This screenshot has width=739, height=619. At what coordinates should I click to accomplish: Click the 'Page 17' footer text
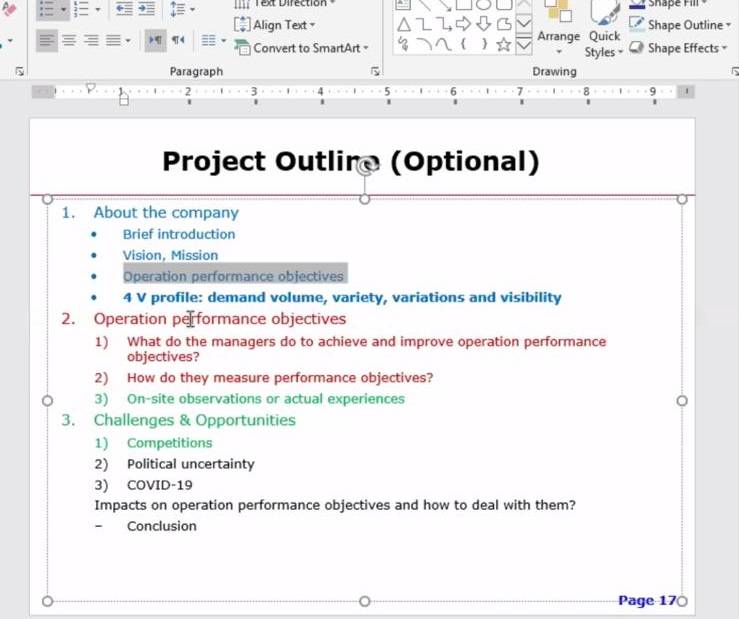647,601
